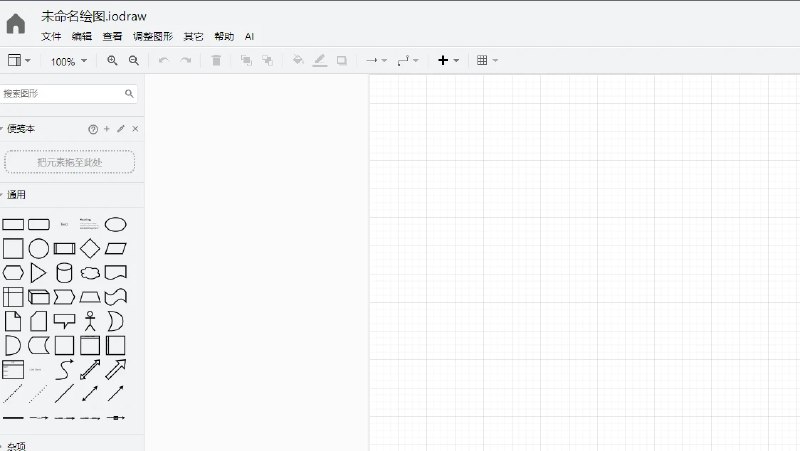
Task: Click the search magnifier in shapes search
Action: pos(129,93)
